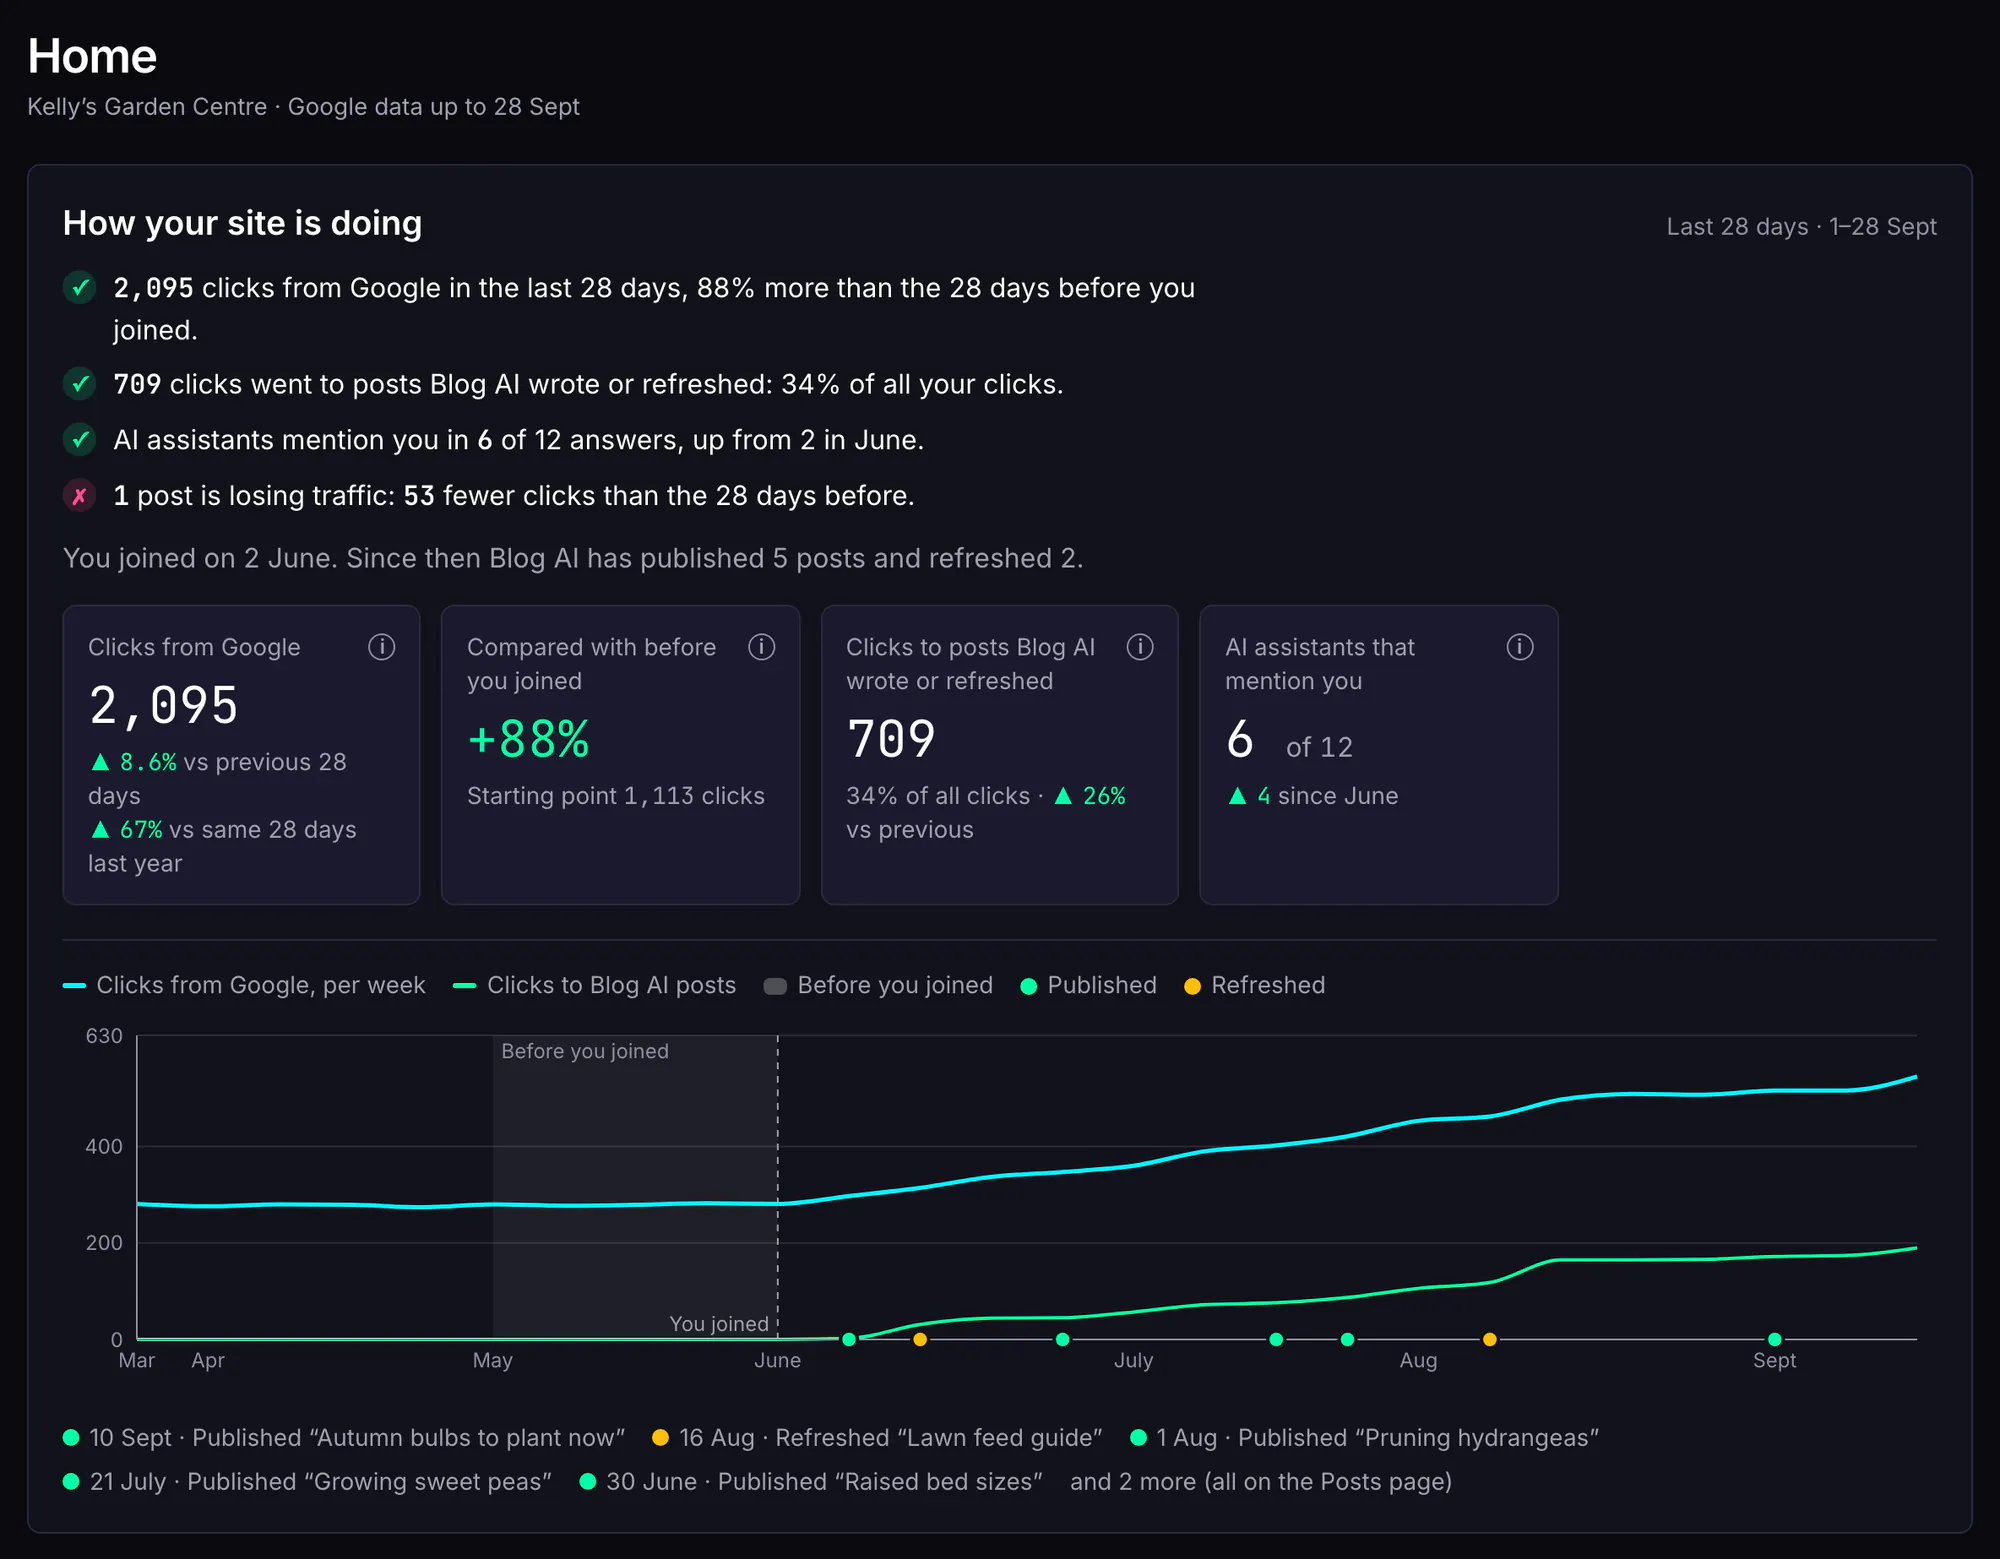Screen dimensions: 2000x1559
Task: Toggle Clicks to Blog AI posts legend item
Action: pyautogui.click(x=594, y=985)
